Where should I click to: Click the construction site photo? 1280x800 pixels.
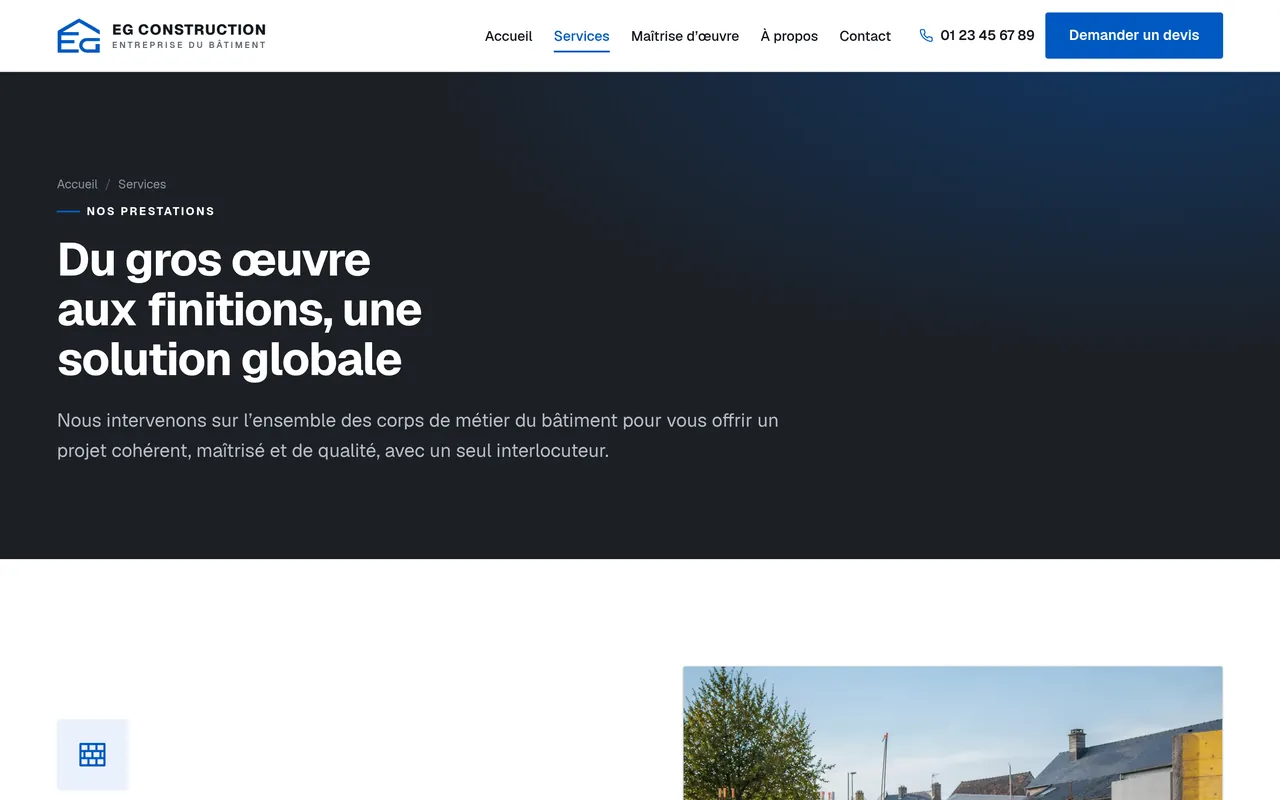(x=953, y=733)
